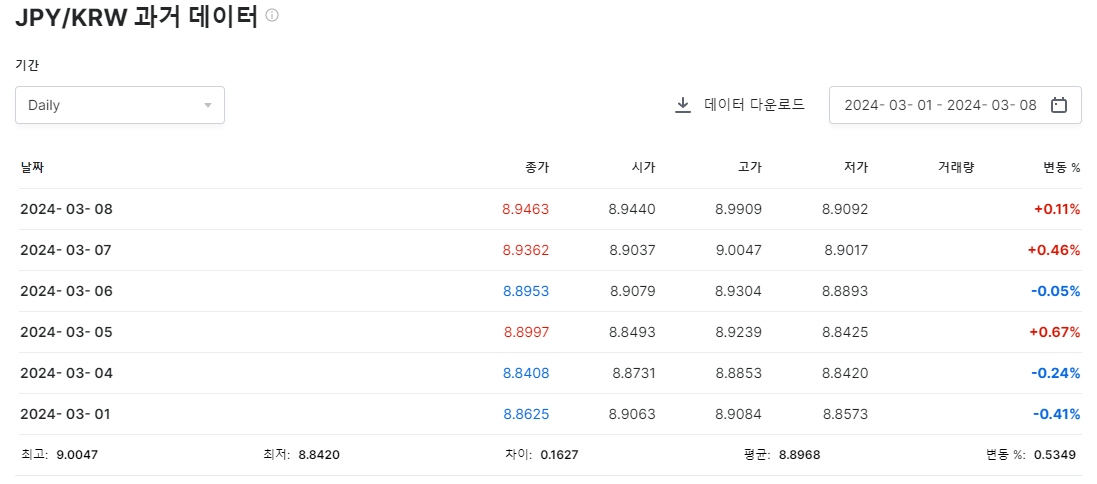Image resolution: width=1097 pixels, height=484 pixels.
Task: Click high price 8.9239
Action: tap(739, 332)
